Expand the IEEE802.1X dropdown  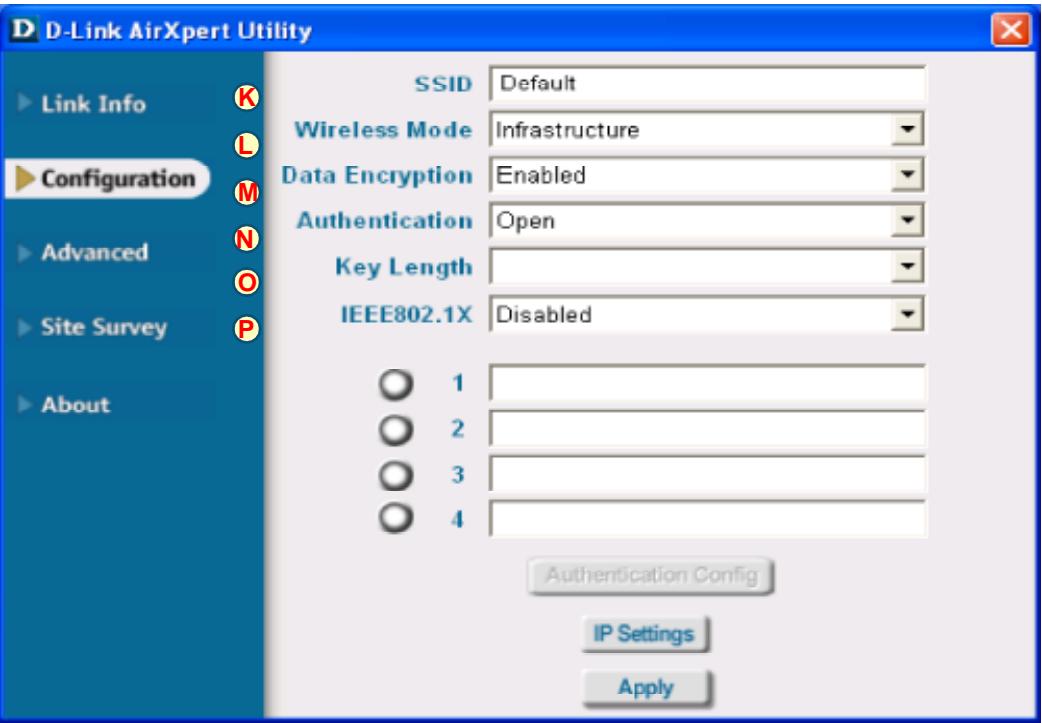click(x=907, y=314)
